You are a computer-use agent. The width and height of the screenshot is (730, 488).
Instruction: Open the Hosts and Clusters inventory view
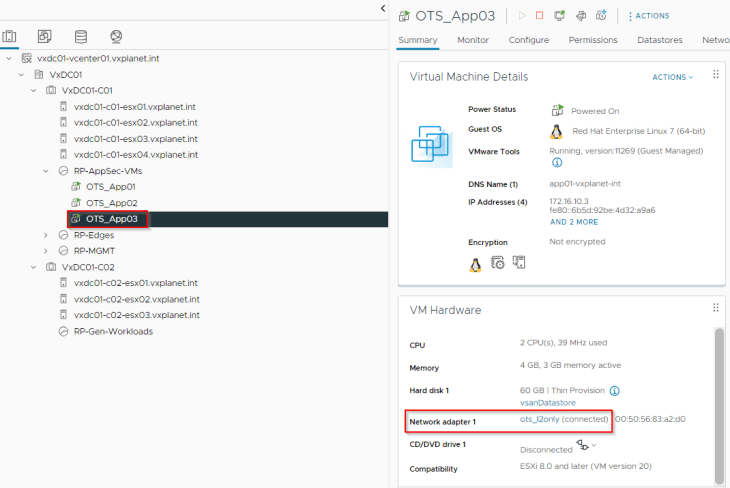pyautogui.click(x=9, y=36)
